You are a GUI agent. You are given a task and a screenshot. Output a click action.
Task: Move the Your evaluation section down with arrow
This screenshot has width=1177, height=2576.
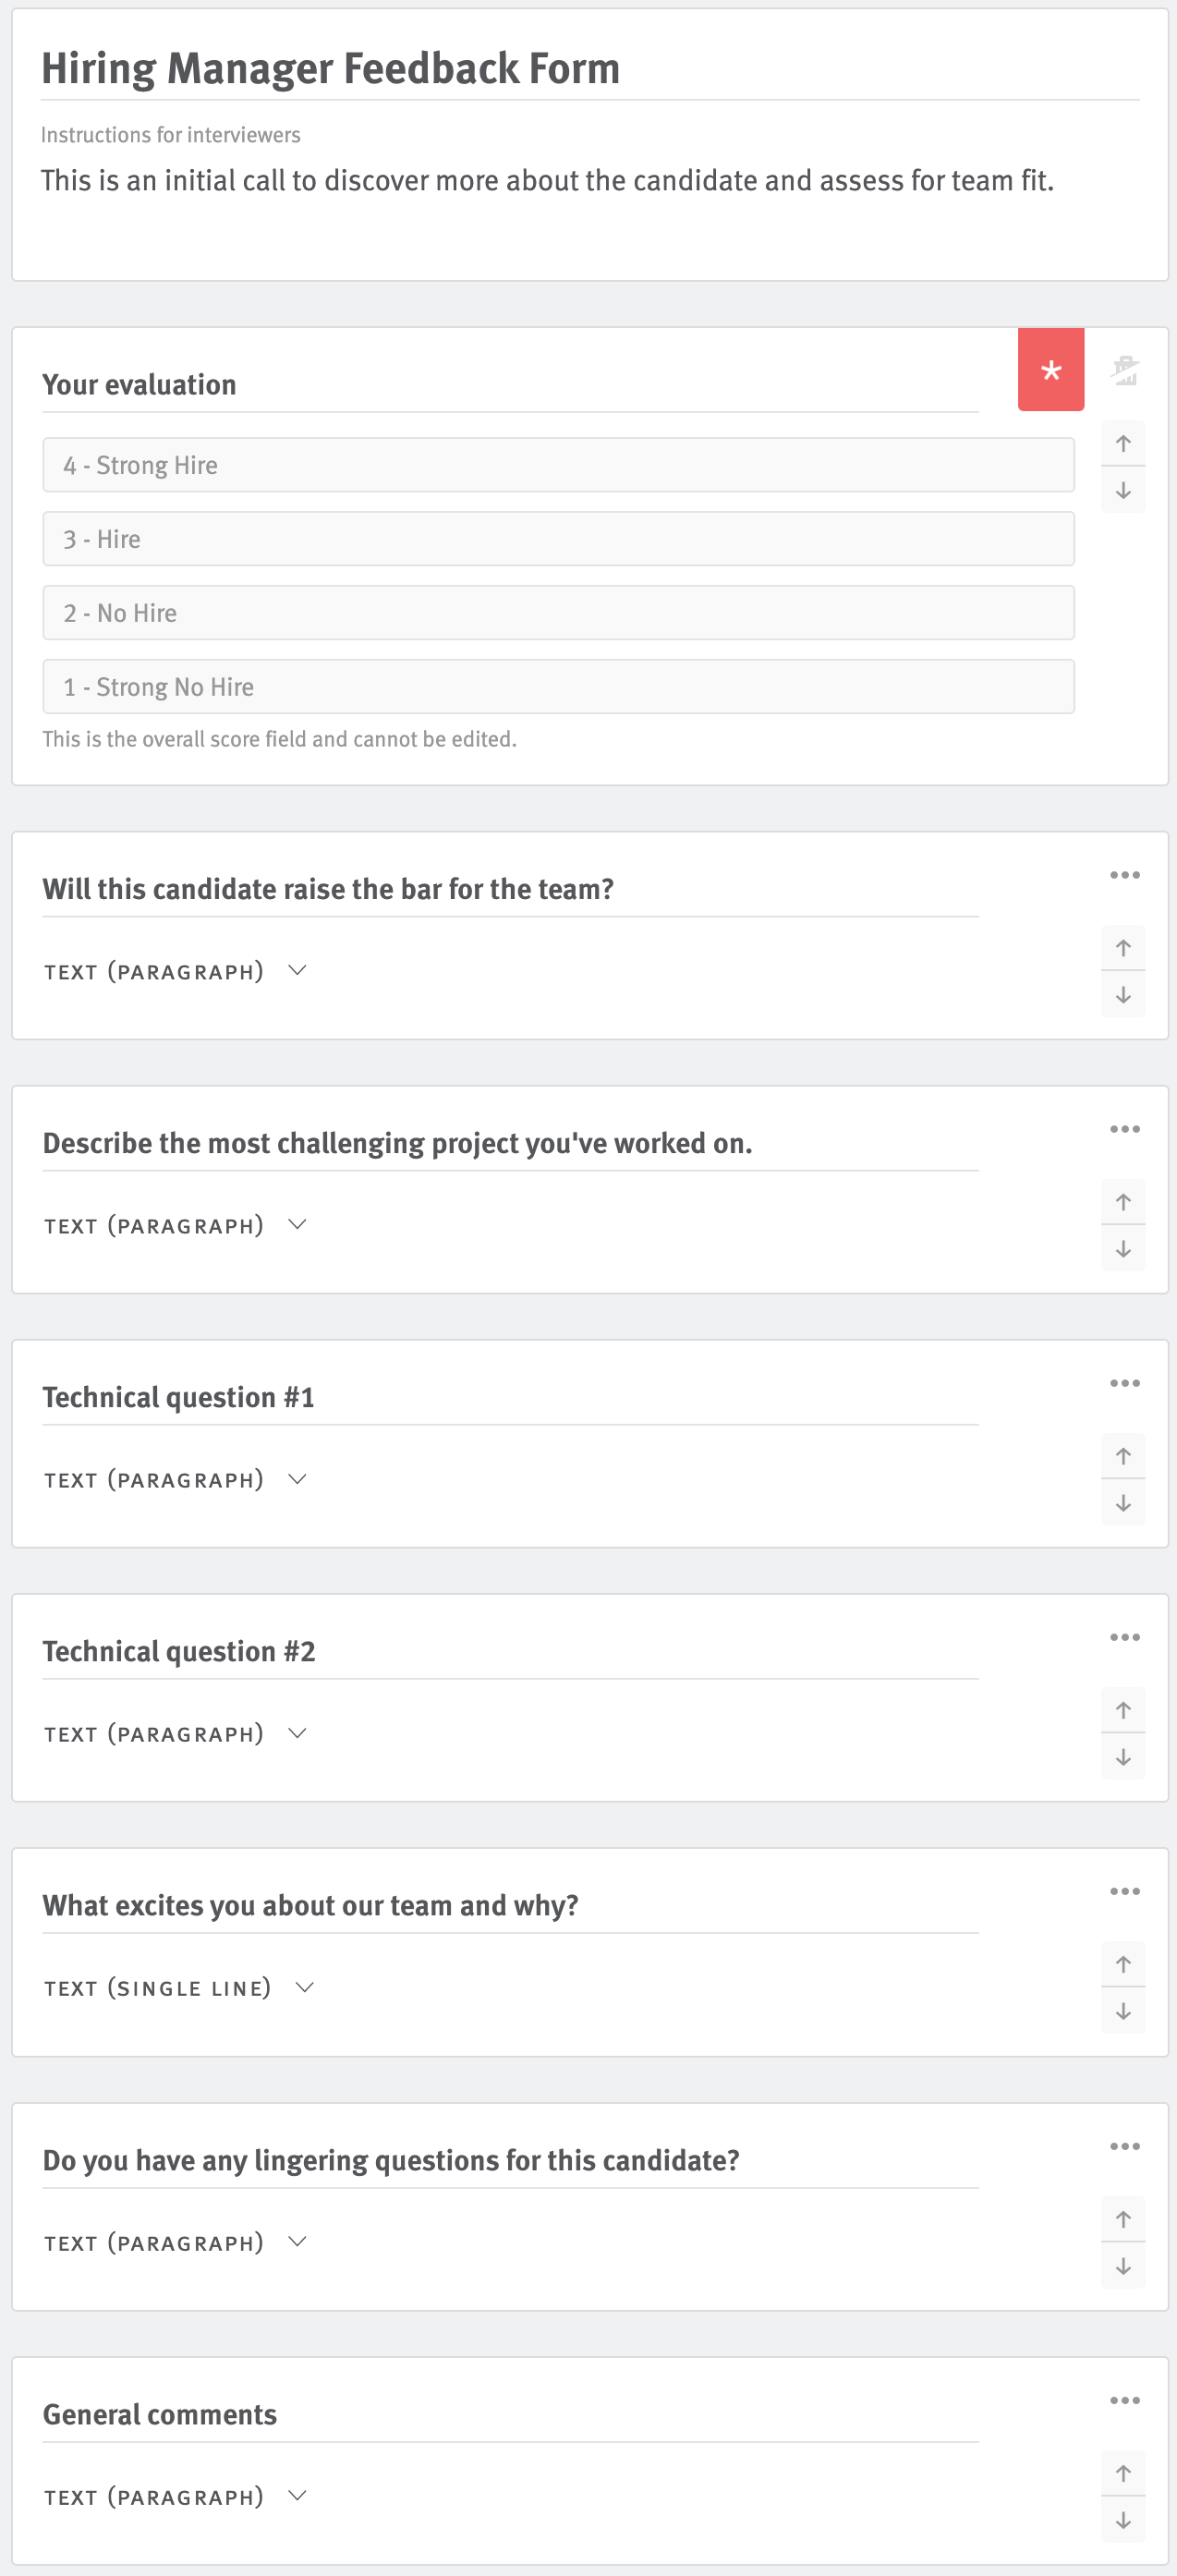click(1123, 490)
